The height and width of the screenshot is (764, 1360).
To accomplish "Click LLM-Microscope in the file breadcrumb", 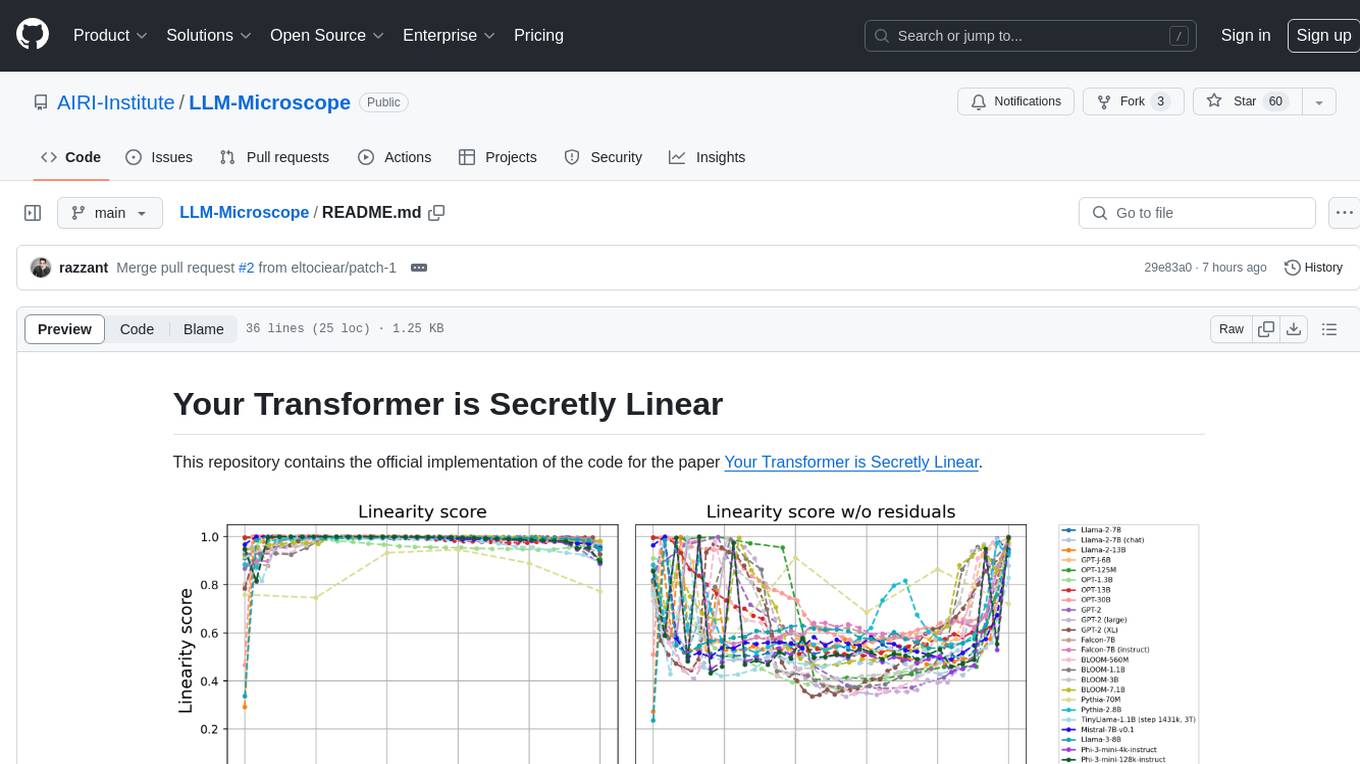I will [x=244, y=213].
